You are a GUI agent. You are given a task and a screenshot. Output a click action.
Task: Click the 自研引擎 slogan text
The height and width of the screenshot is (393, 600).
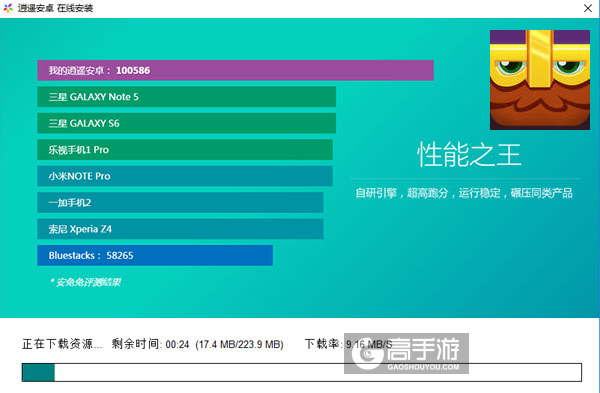point(464,193)
